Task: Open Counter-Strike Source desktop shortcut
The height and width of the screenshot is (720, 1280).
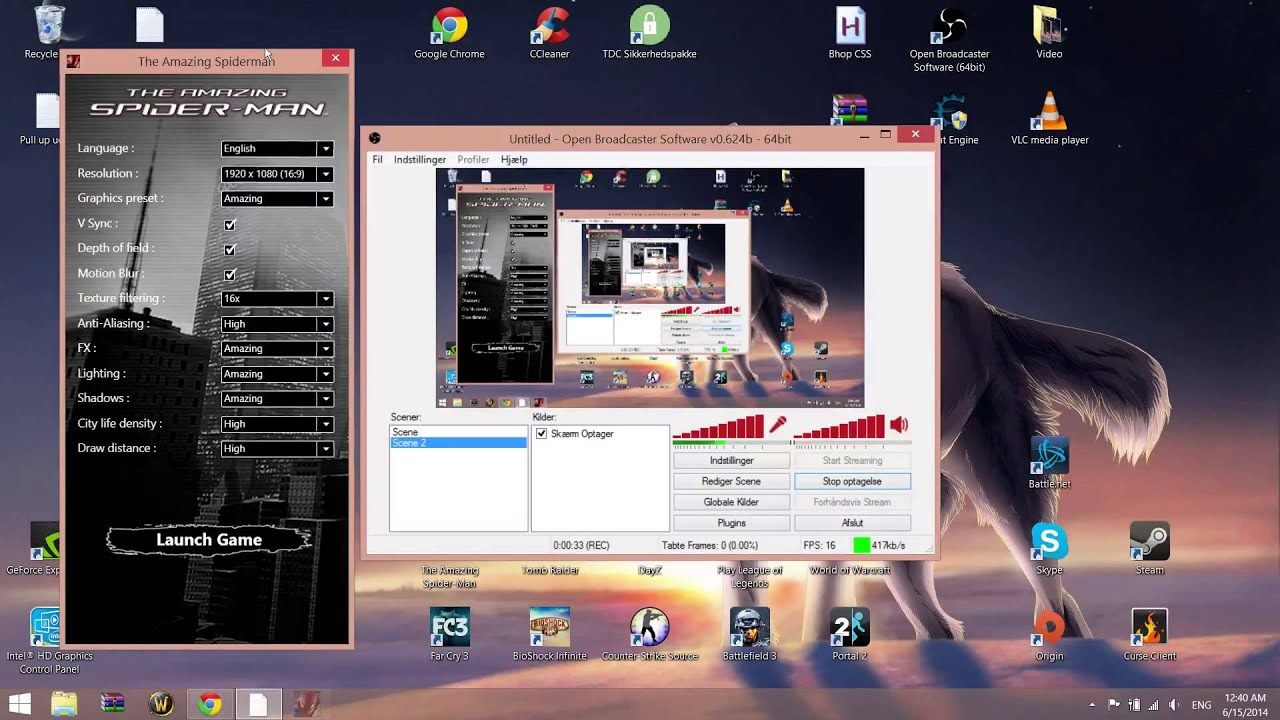Action: tap(649, 635)
